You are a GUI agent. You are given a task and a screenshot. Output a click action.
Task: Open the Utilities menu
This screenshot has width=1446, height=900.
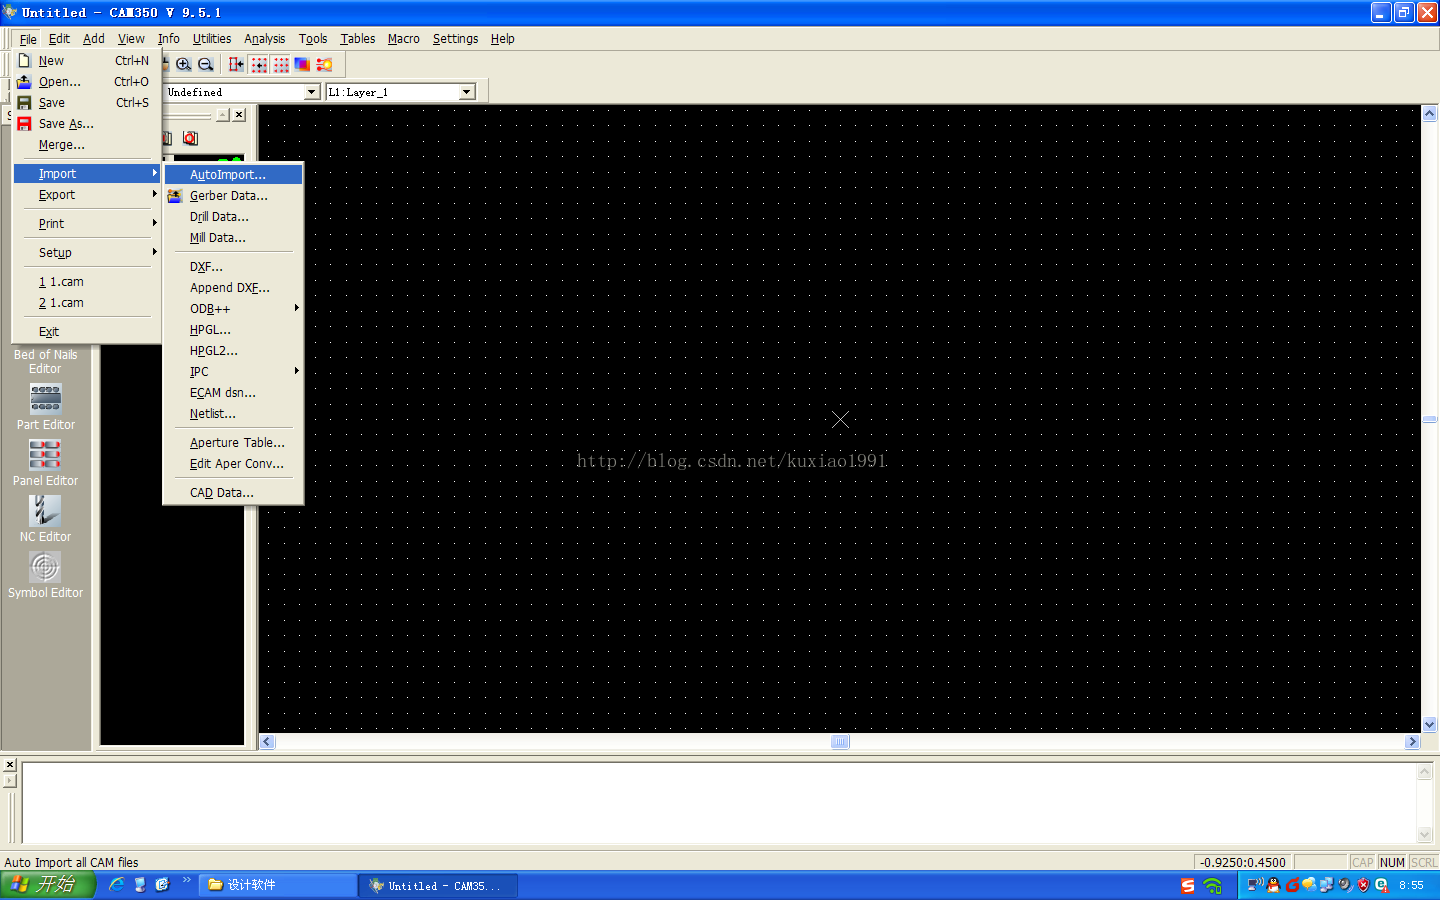[212, 39]
